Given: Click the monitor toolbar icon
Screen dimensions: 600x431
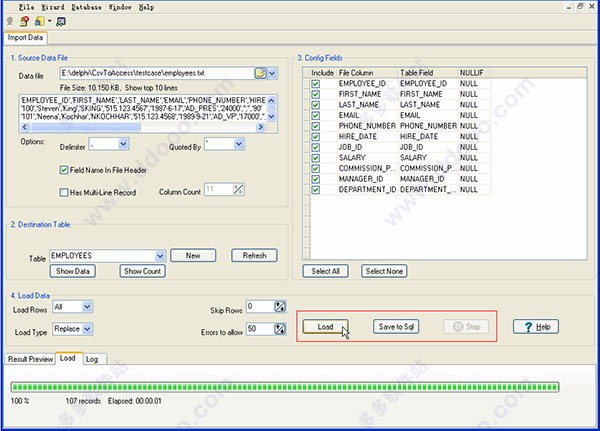Looking at the screenshot, I should click(x=60, y=21).
